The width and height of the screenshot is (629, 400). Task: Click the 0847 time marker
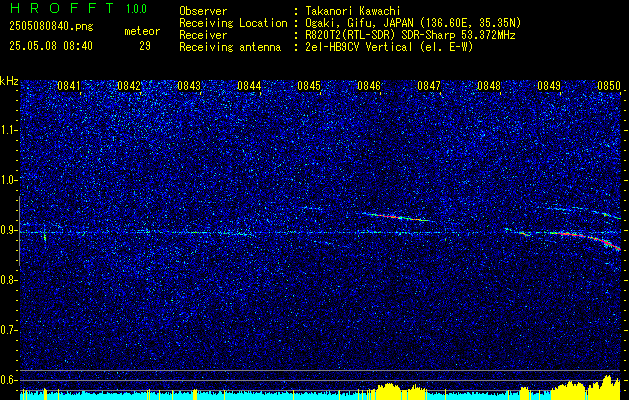(429, 86)
